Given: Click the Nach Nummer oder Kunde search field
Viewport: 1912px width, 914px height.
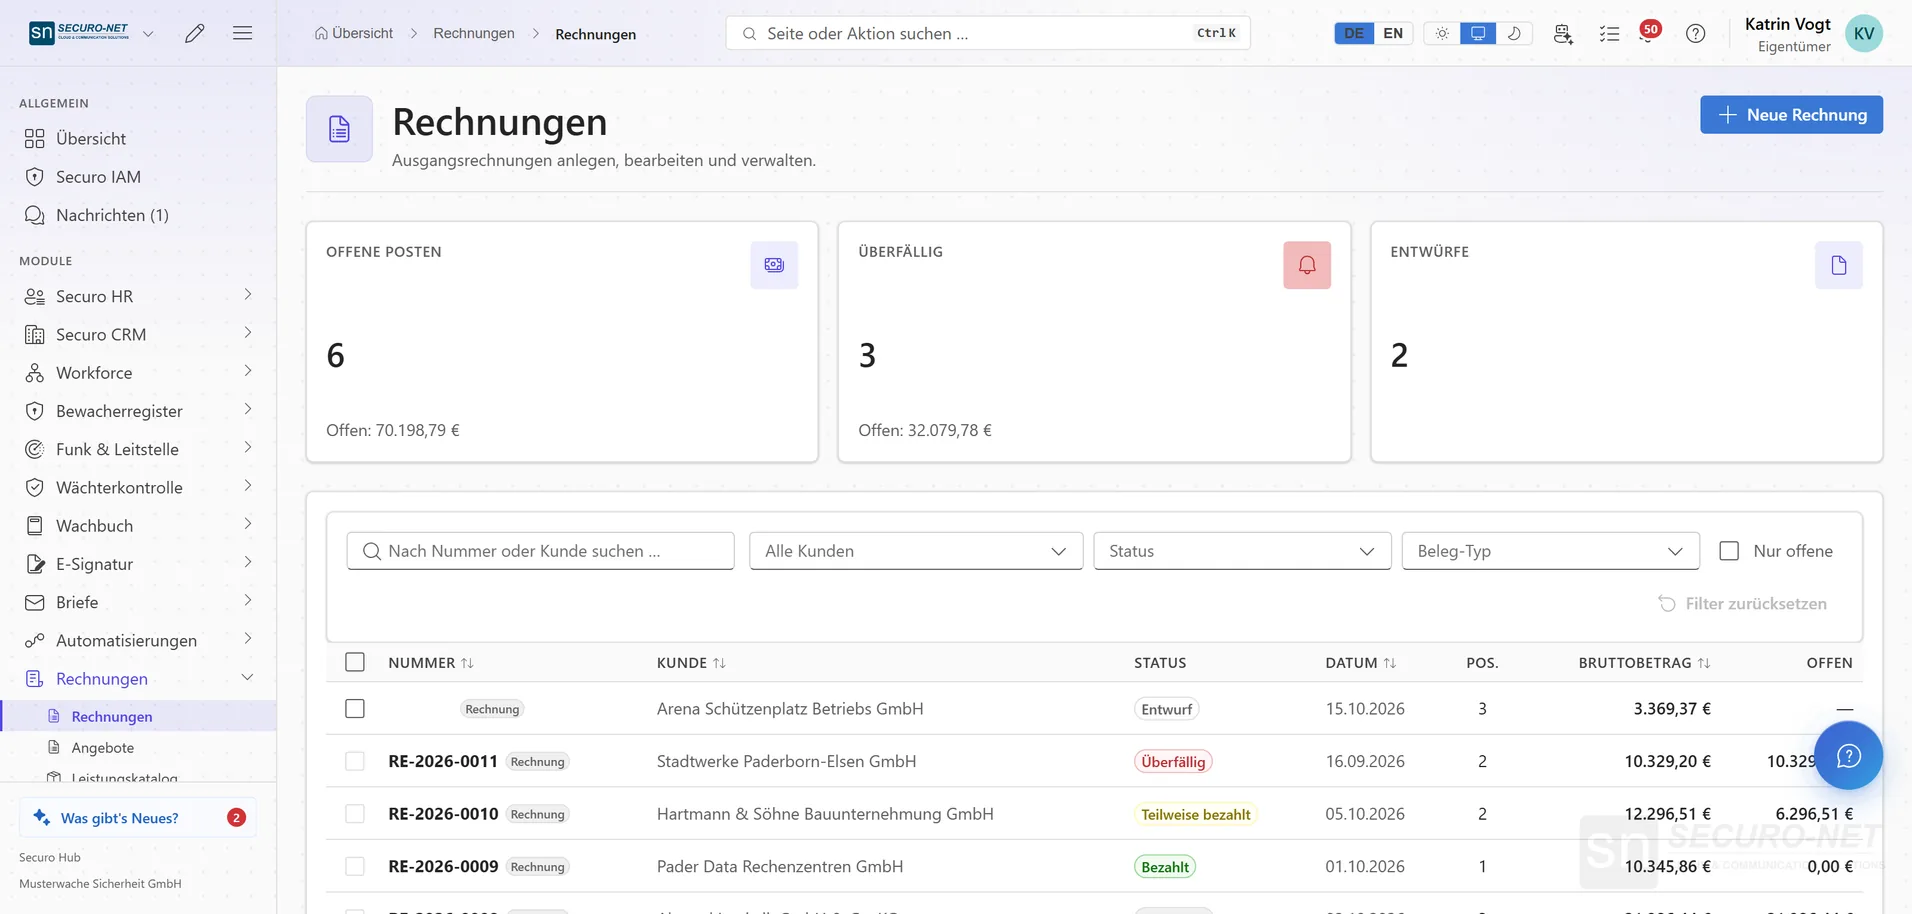Looking at the screenshot, I should [541, 551].
